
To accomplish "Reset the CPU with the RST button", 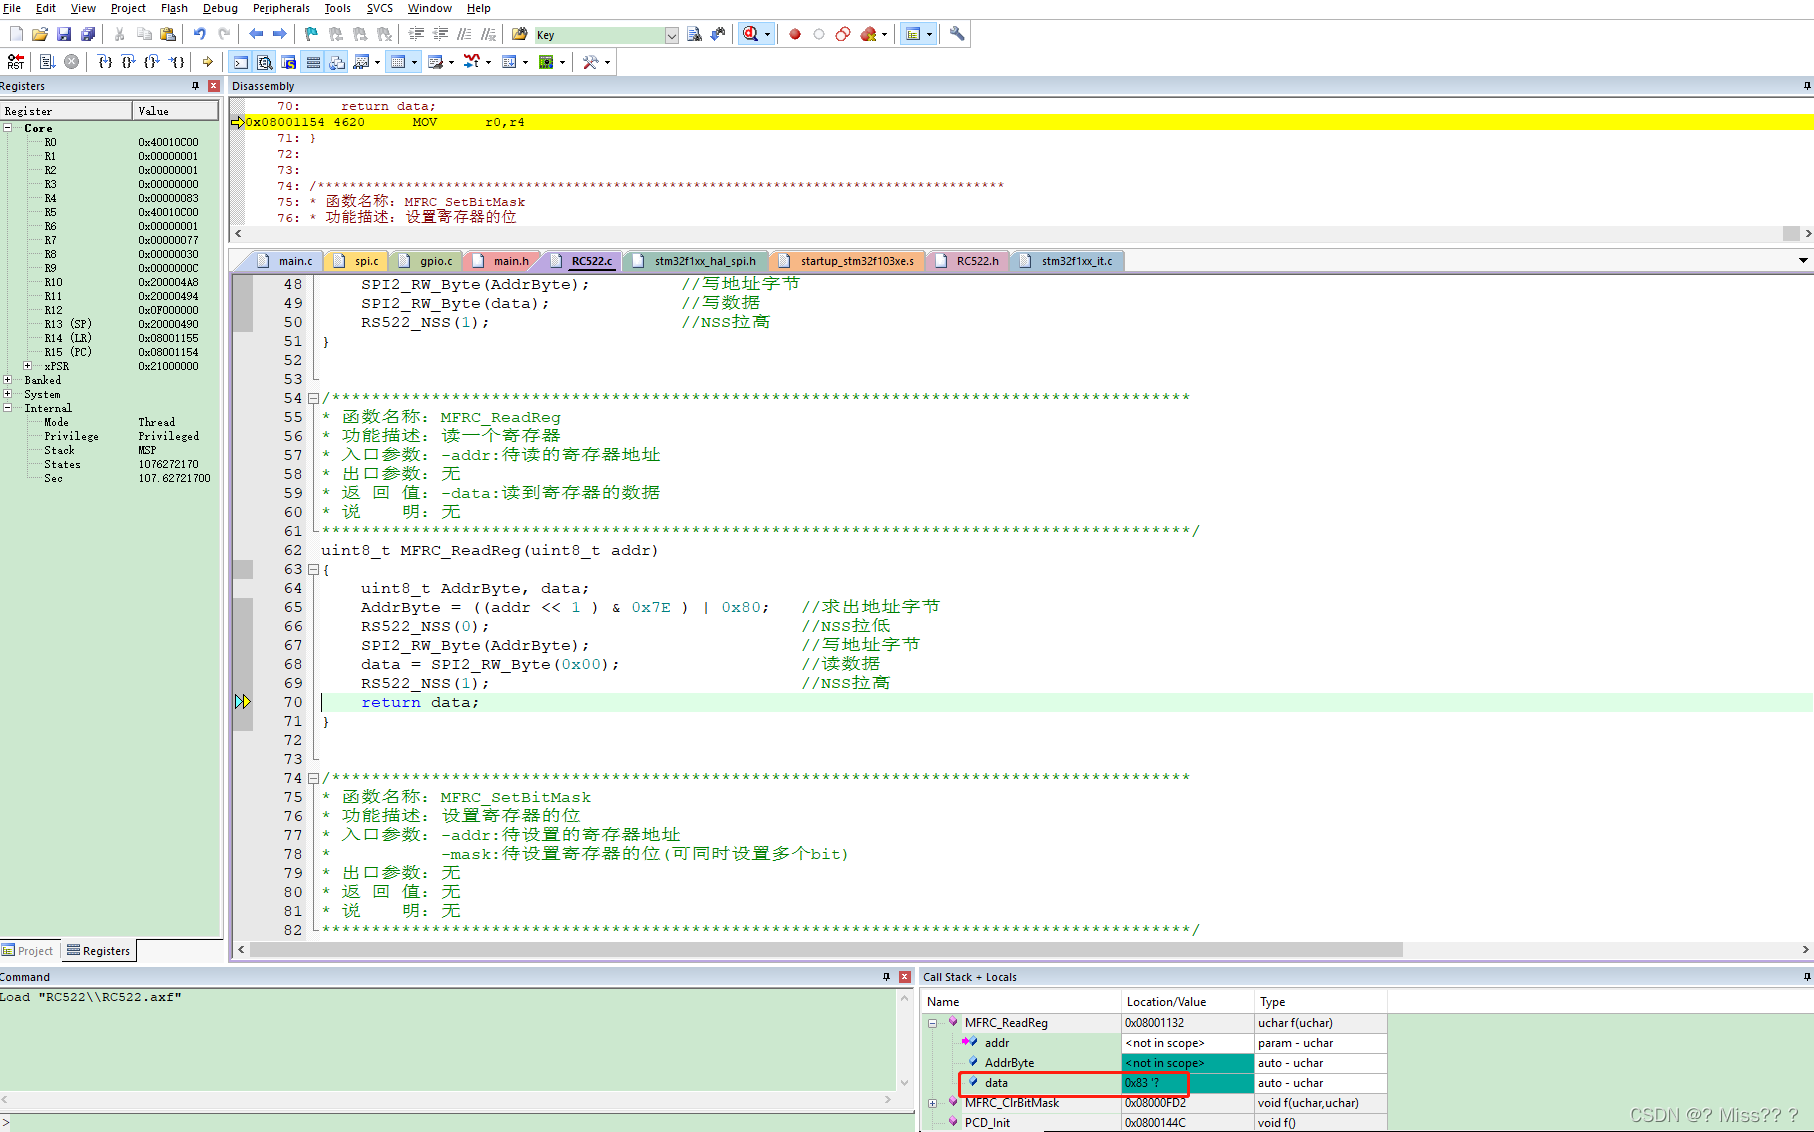I will 16,62.
